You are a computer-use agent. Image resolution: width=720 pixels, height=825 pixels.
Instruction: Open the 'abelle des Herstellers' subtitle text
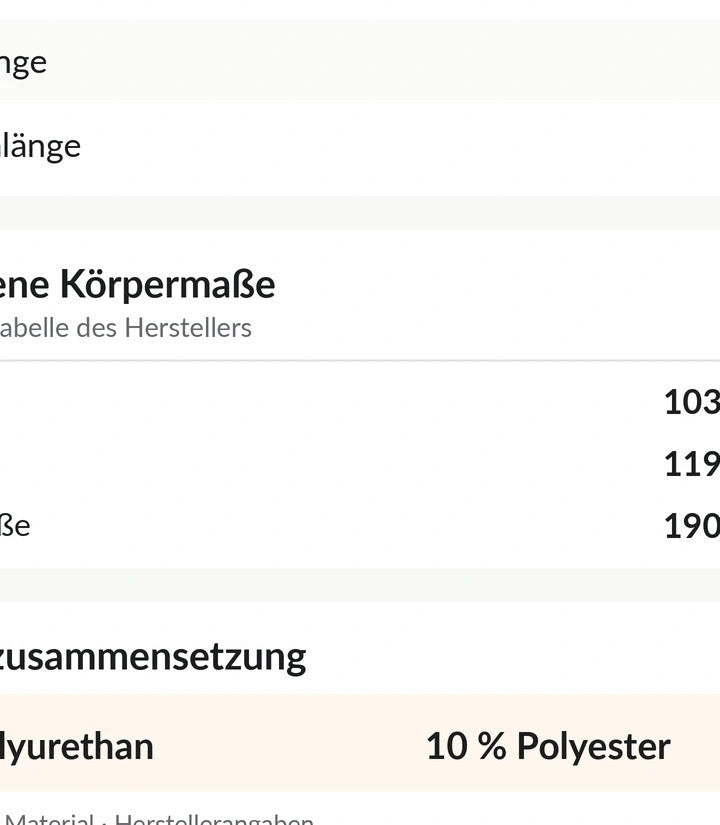125,328
